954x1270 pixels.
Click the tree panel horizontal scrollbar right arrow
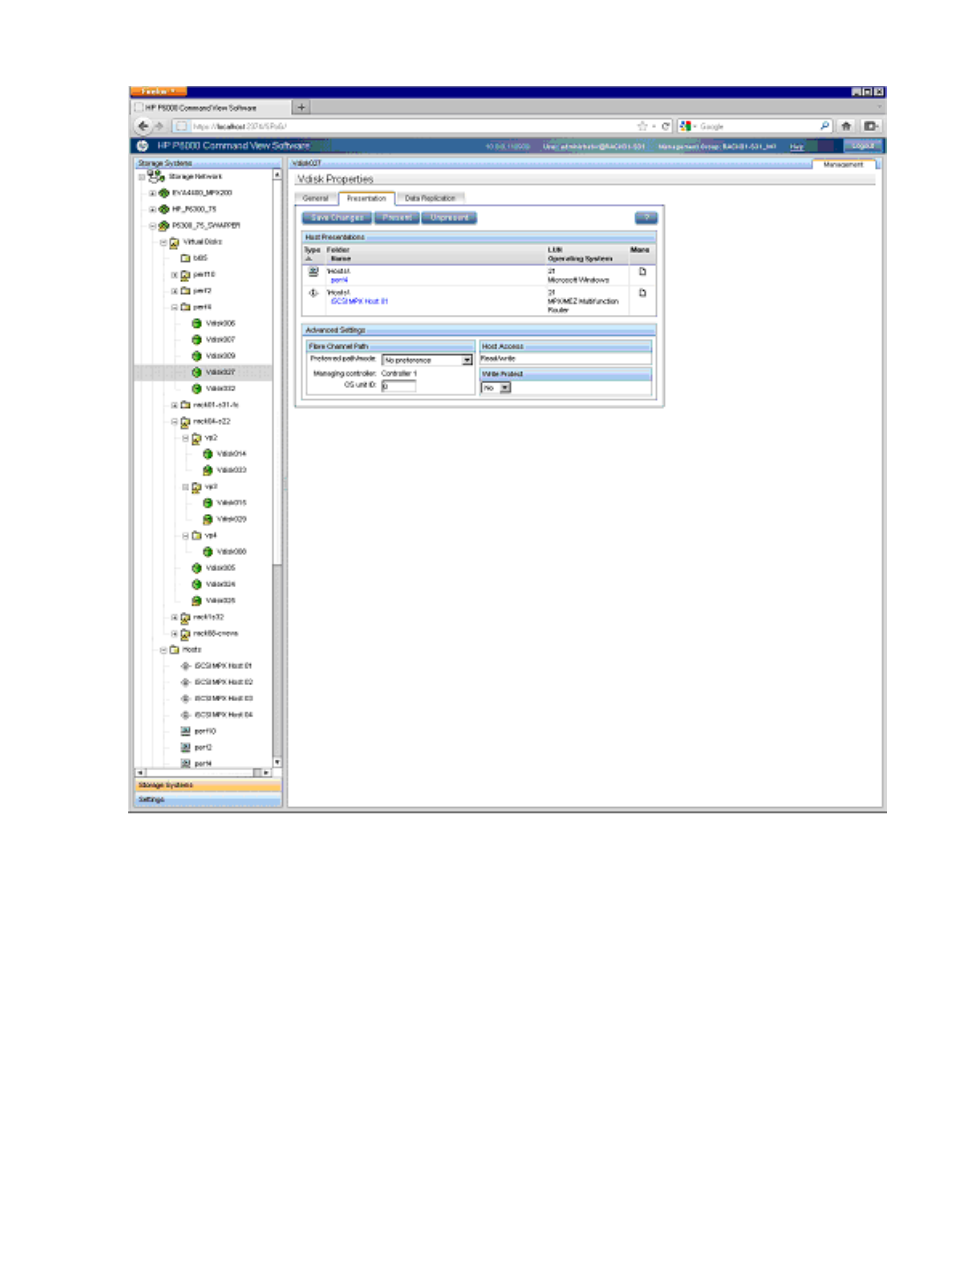pyautogui.click(x=267, y=773)
